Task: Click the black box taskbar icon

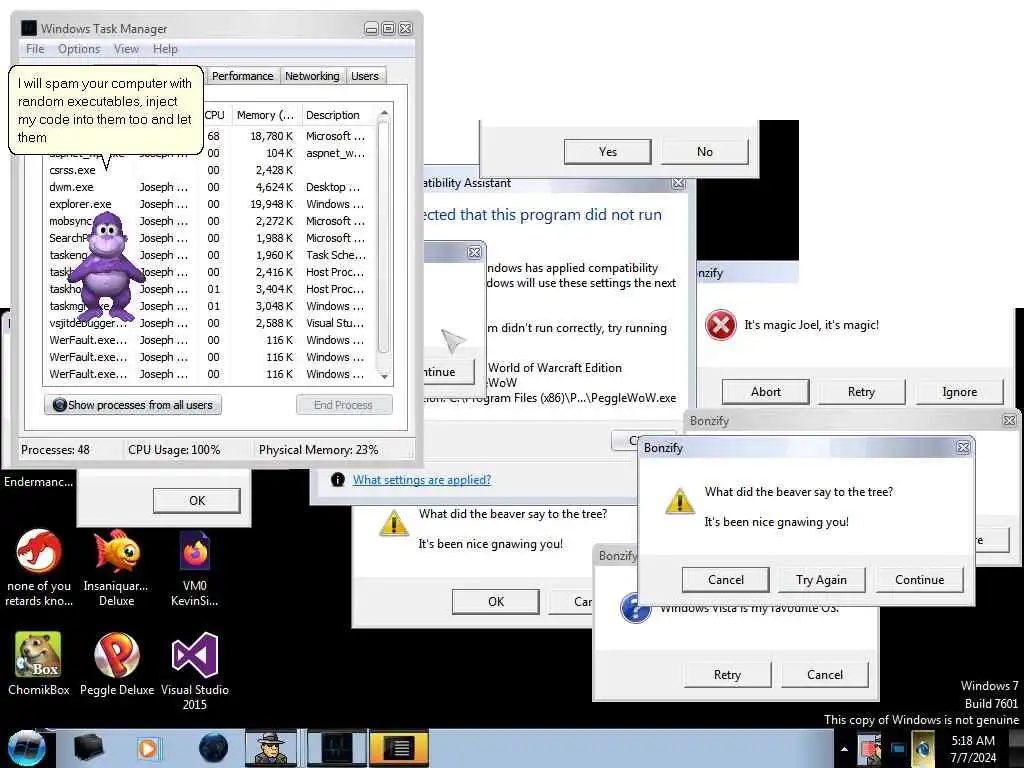Action: (88, 748)
